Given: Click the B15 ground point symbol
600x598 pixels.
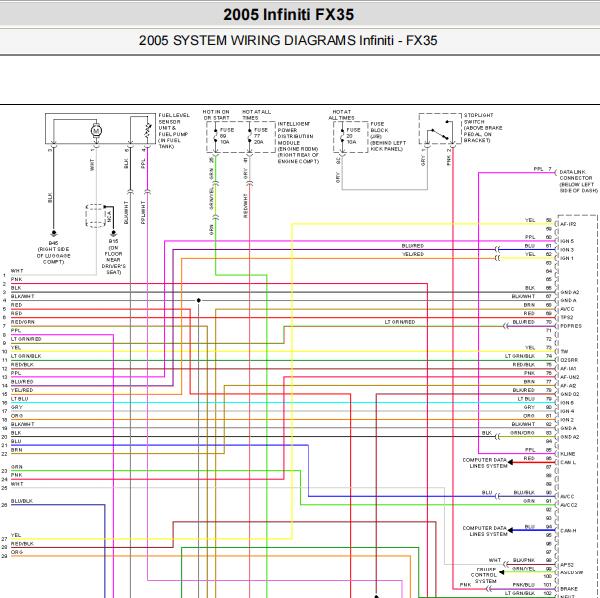Looking at the screenshot, I should tap(113, 233).
